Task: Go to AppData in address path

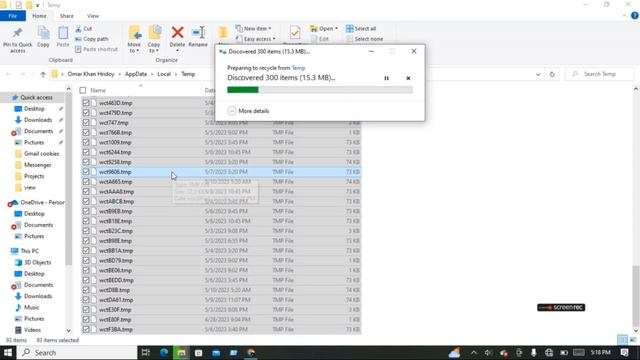Action: pyautogui.click(x=136, y=74)
